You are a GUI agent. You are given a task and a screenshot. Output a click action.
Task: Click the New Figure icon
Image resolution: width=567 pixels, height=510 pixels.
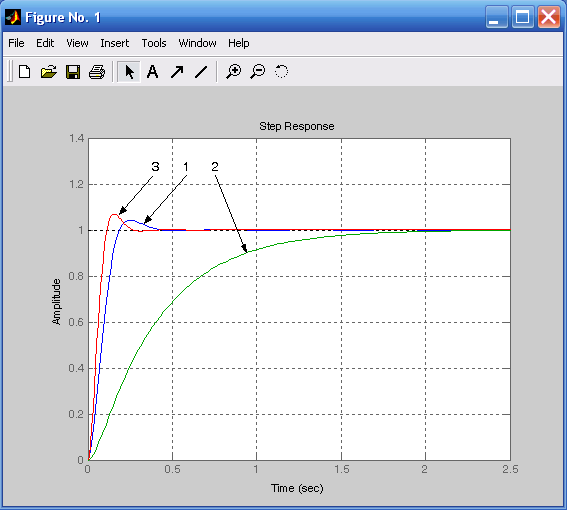(24, 72)
